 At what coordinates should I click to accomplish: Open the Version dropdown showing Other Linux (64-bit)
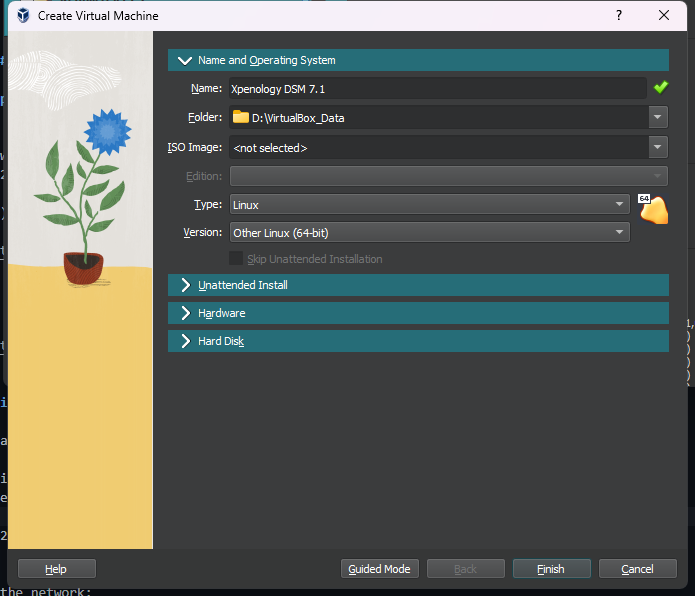[x=429, y=232]
